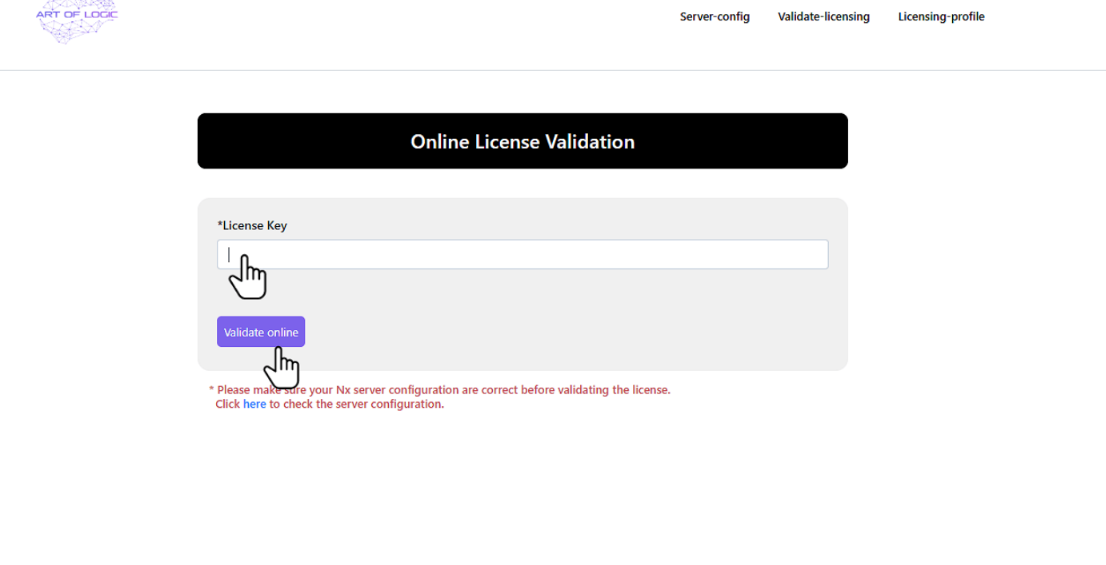Click the Art of Logic logo

coord(76,21)
